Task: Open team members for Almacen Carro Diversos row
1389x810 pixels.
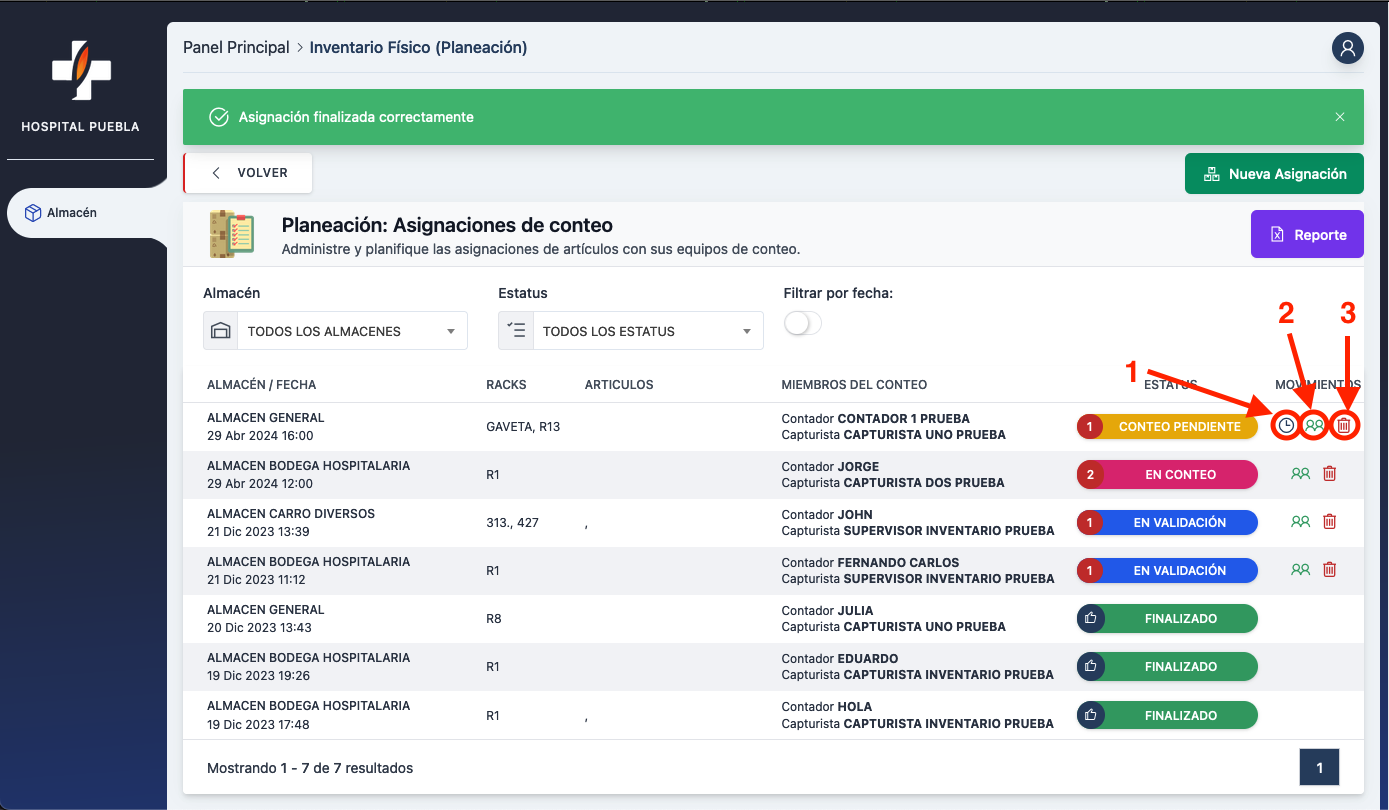Action: [x=1300, y=522]
